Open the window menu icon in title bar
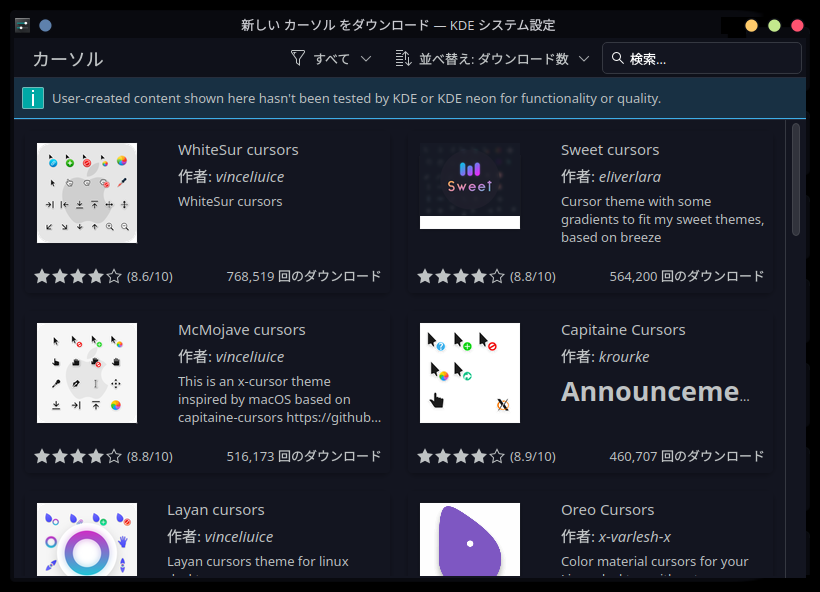 pyautogui.click(x=22, y=25)
